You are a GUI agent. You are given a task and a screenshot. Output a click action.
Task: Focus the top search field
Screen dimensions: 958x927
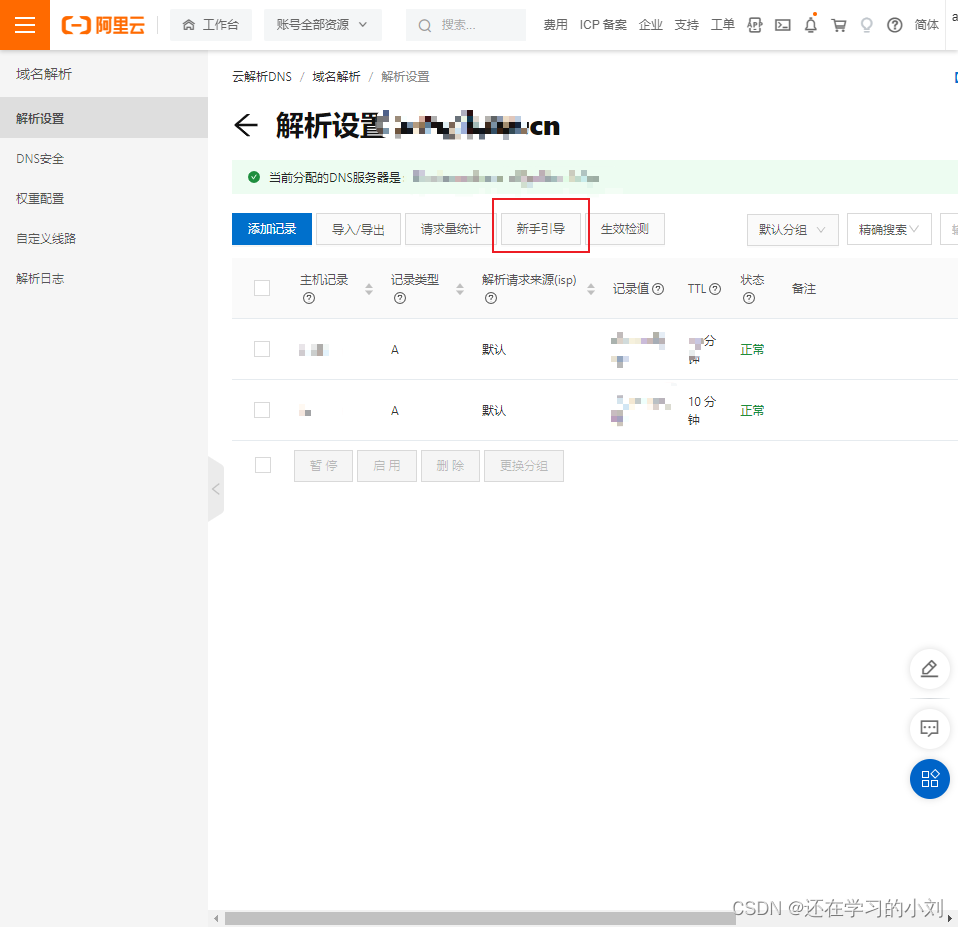[466, 25]
